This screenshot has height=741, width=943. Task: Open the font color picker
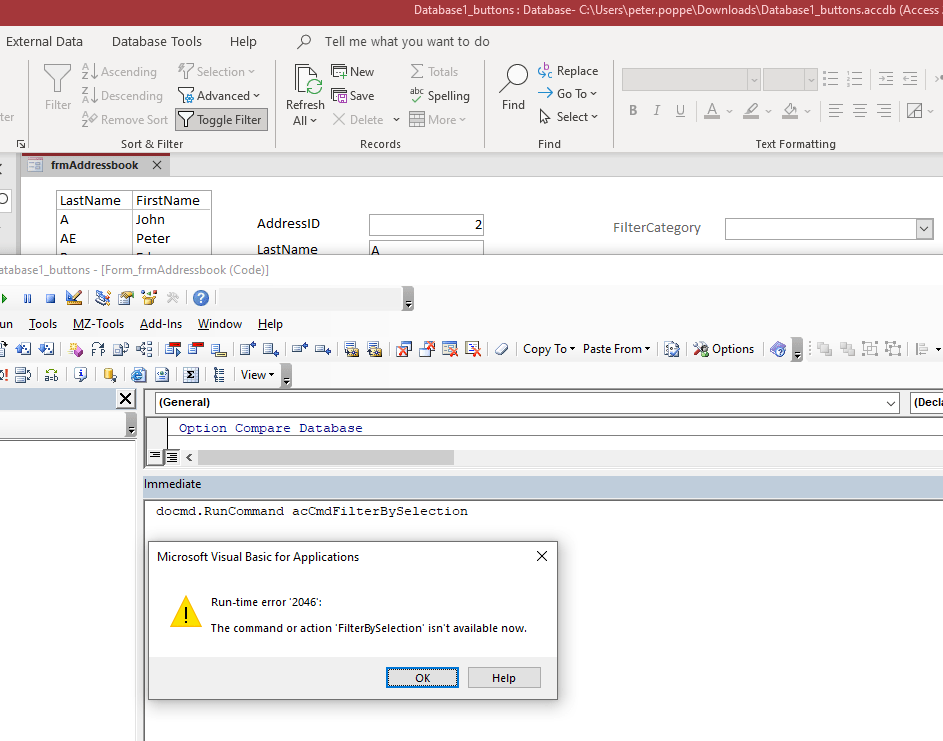[x=727, y=111]
